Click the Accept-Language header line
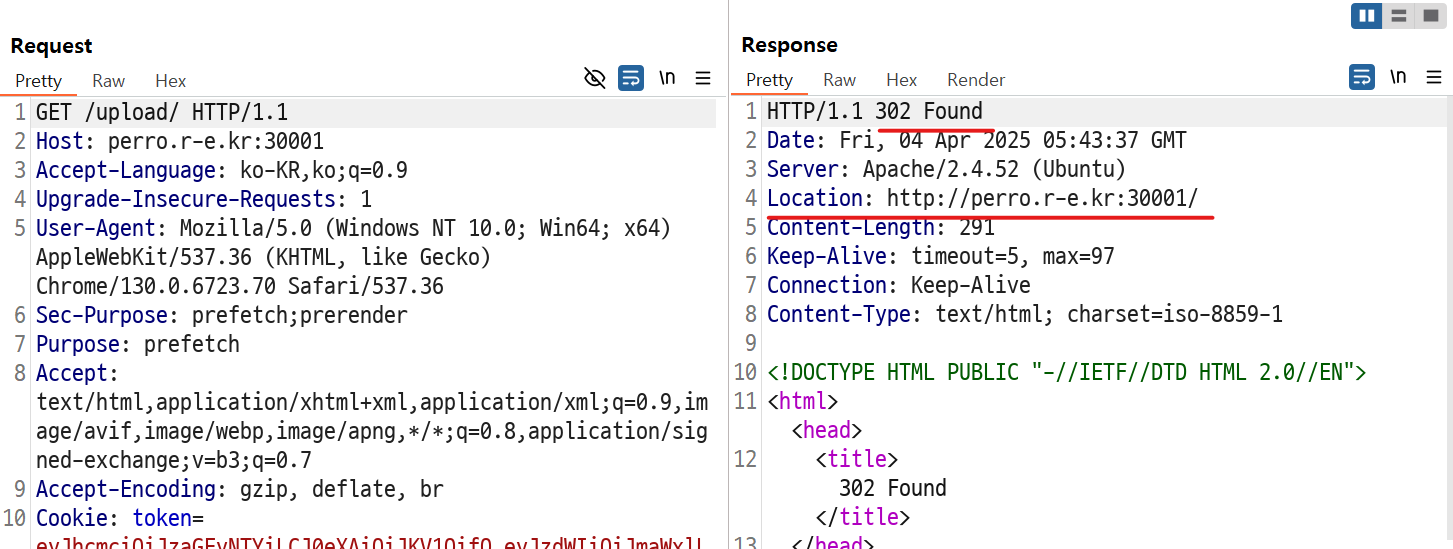The height and width of the screenshot is (549, 1453). point(222,170)
